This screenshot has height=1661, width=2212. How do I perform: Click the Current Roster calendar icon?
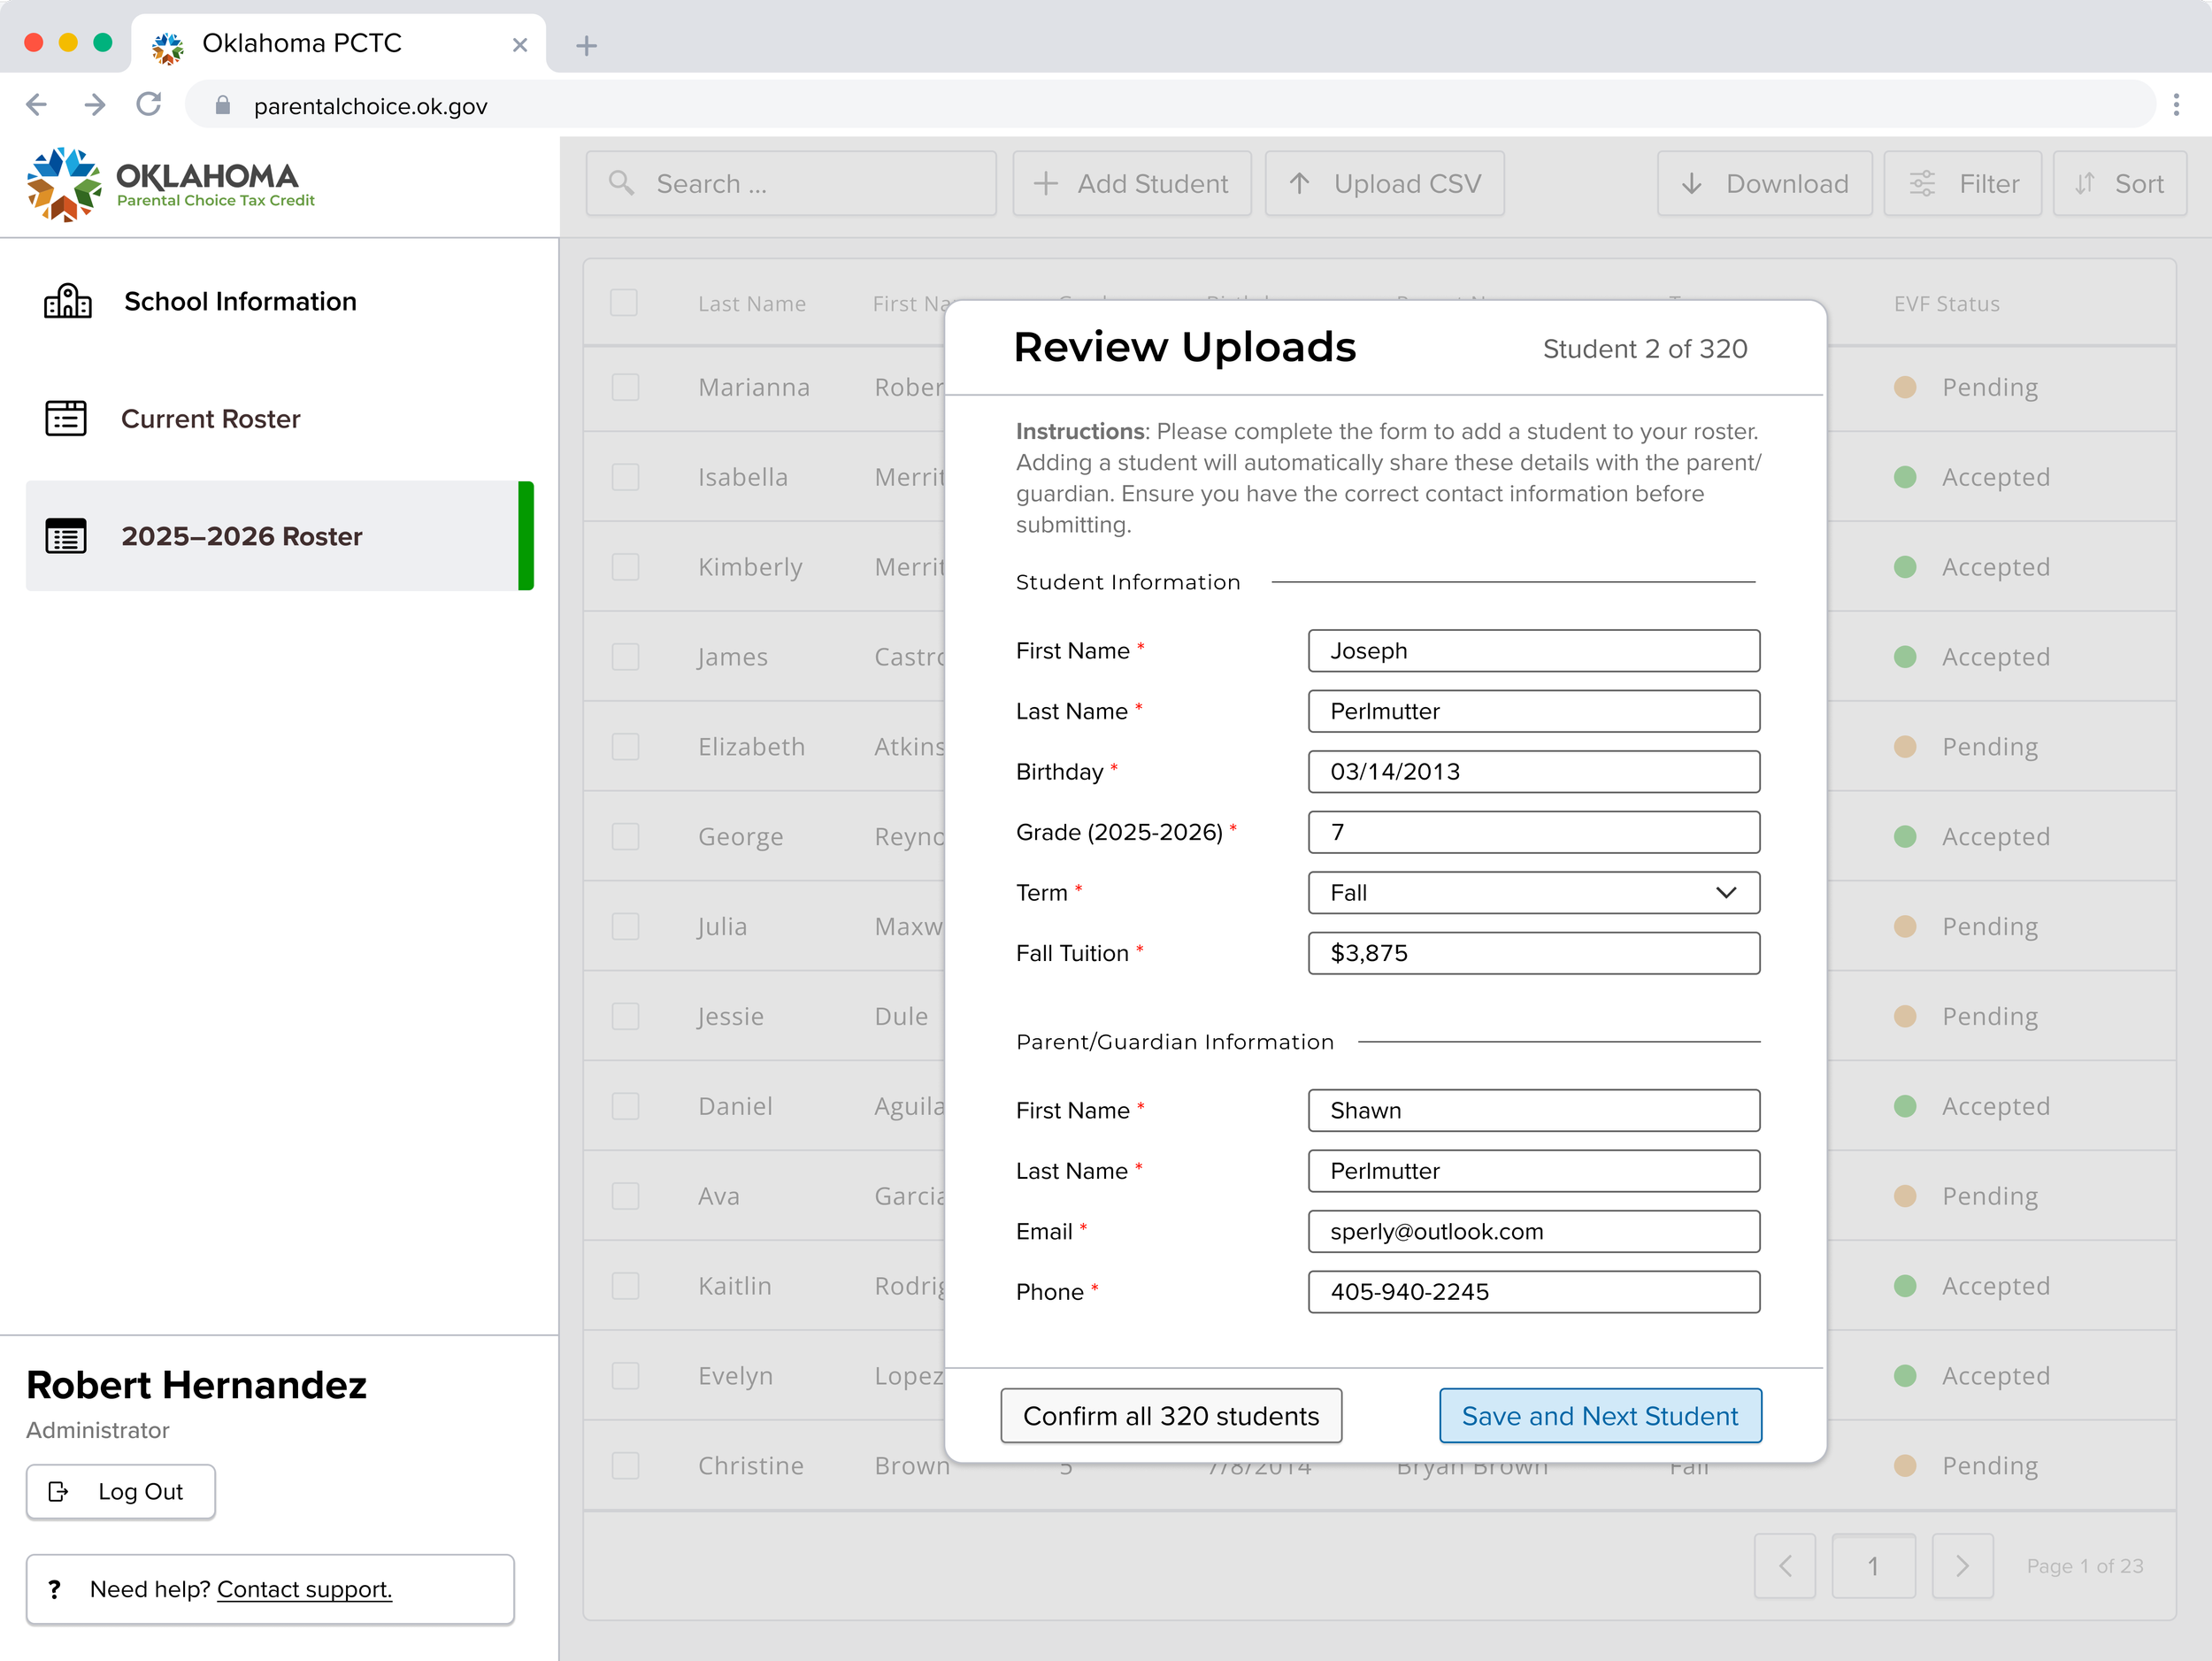coord(66,418)
